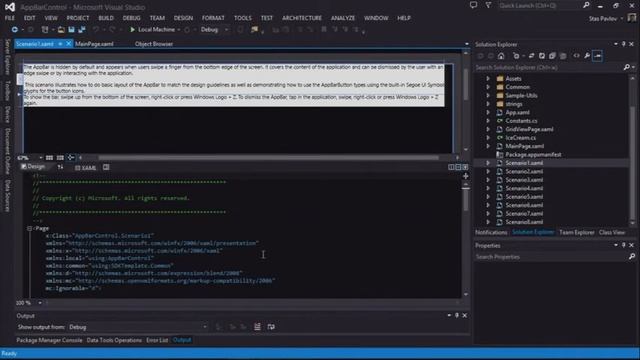640x360 pixels.
Task: Swap the Design and XAML panes
Action: pos(60,167)
